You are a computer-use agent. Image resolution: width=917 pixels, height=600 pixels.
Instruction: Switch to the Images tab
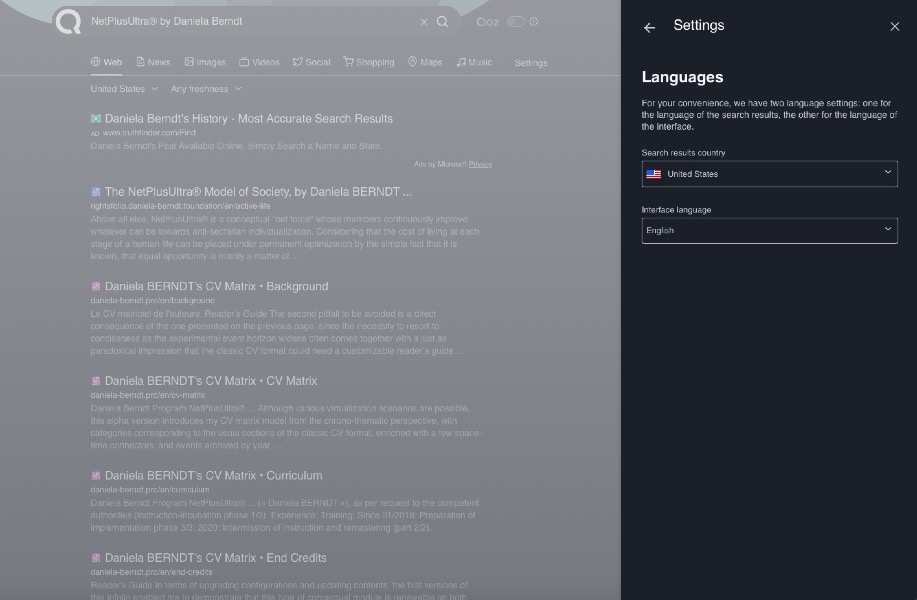pyautogui.click(x=205, y=62)
